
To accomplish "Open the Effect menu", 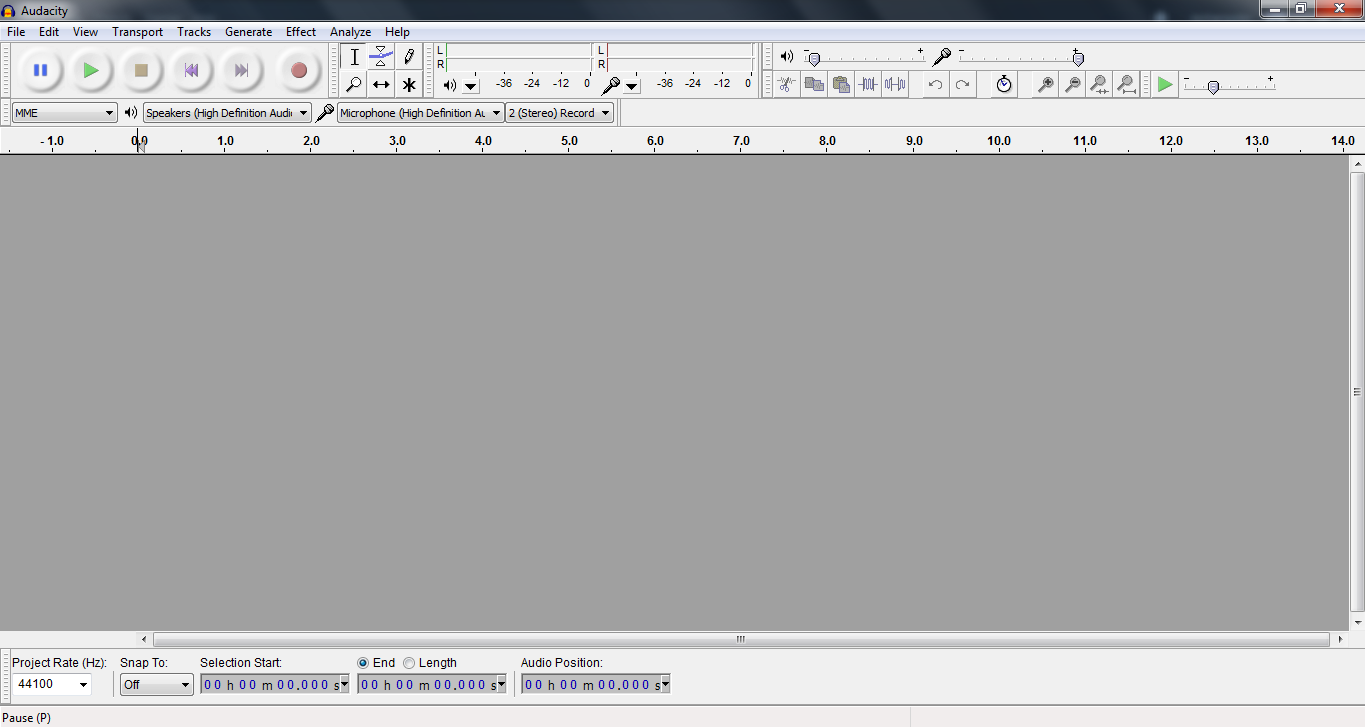I will [301, 32].
